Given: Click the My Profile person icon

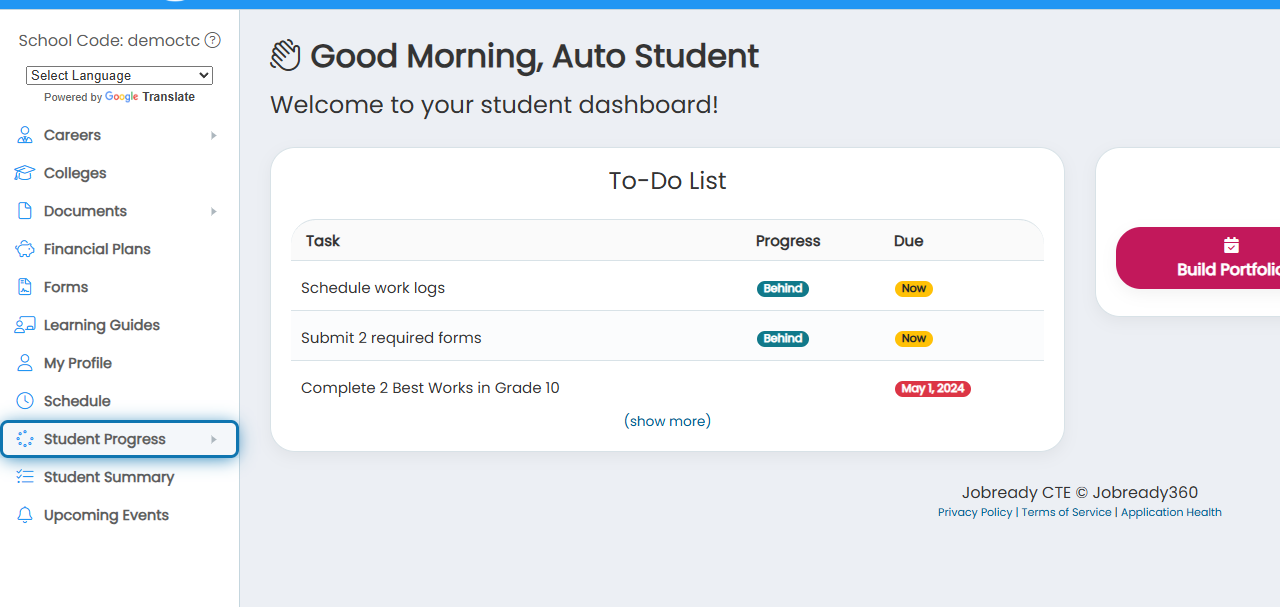Looking at the screenshot, I should click(x=25, y=363).
